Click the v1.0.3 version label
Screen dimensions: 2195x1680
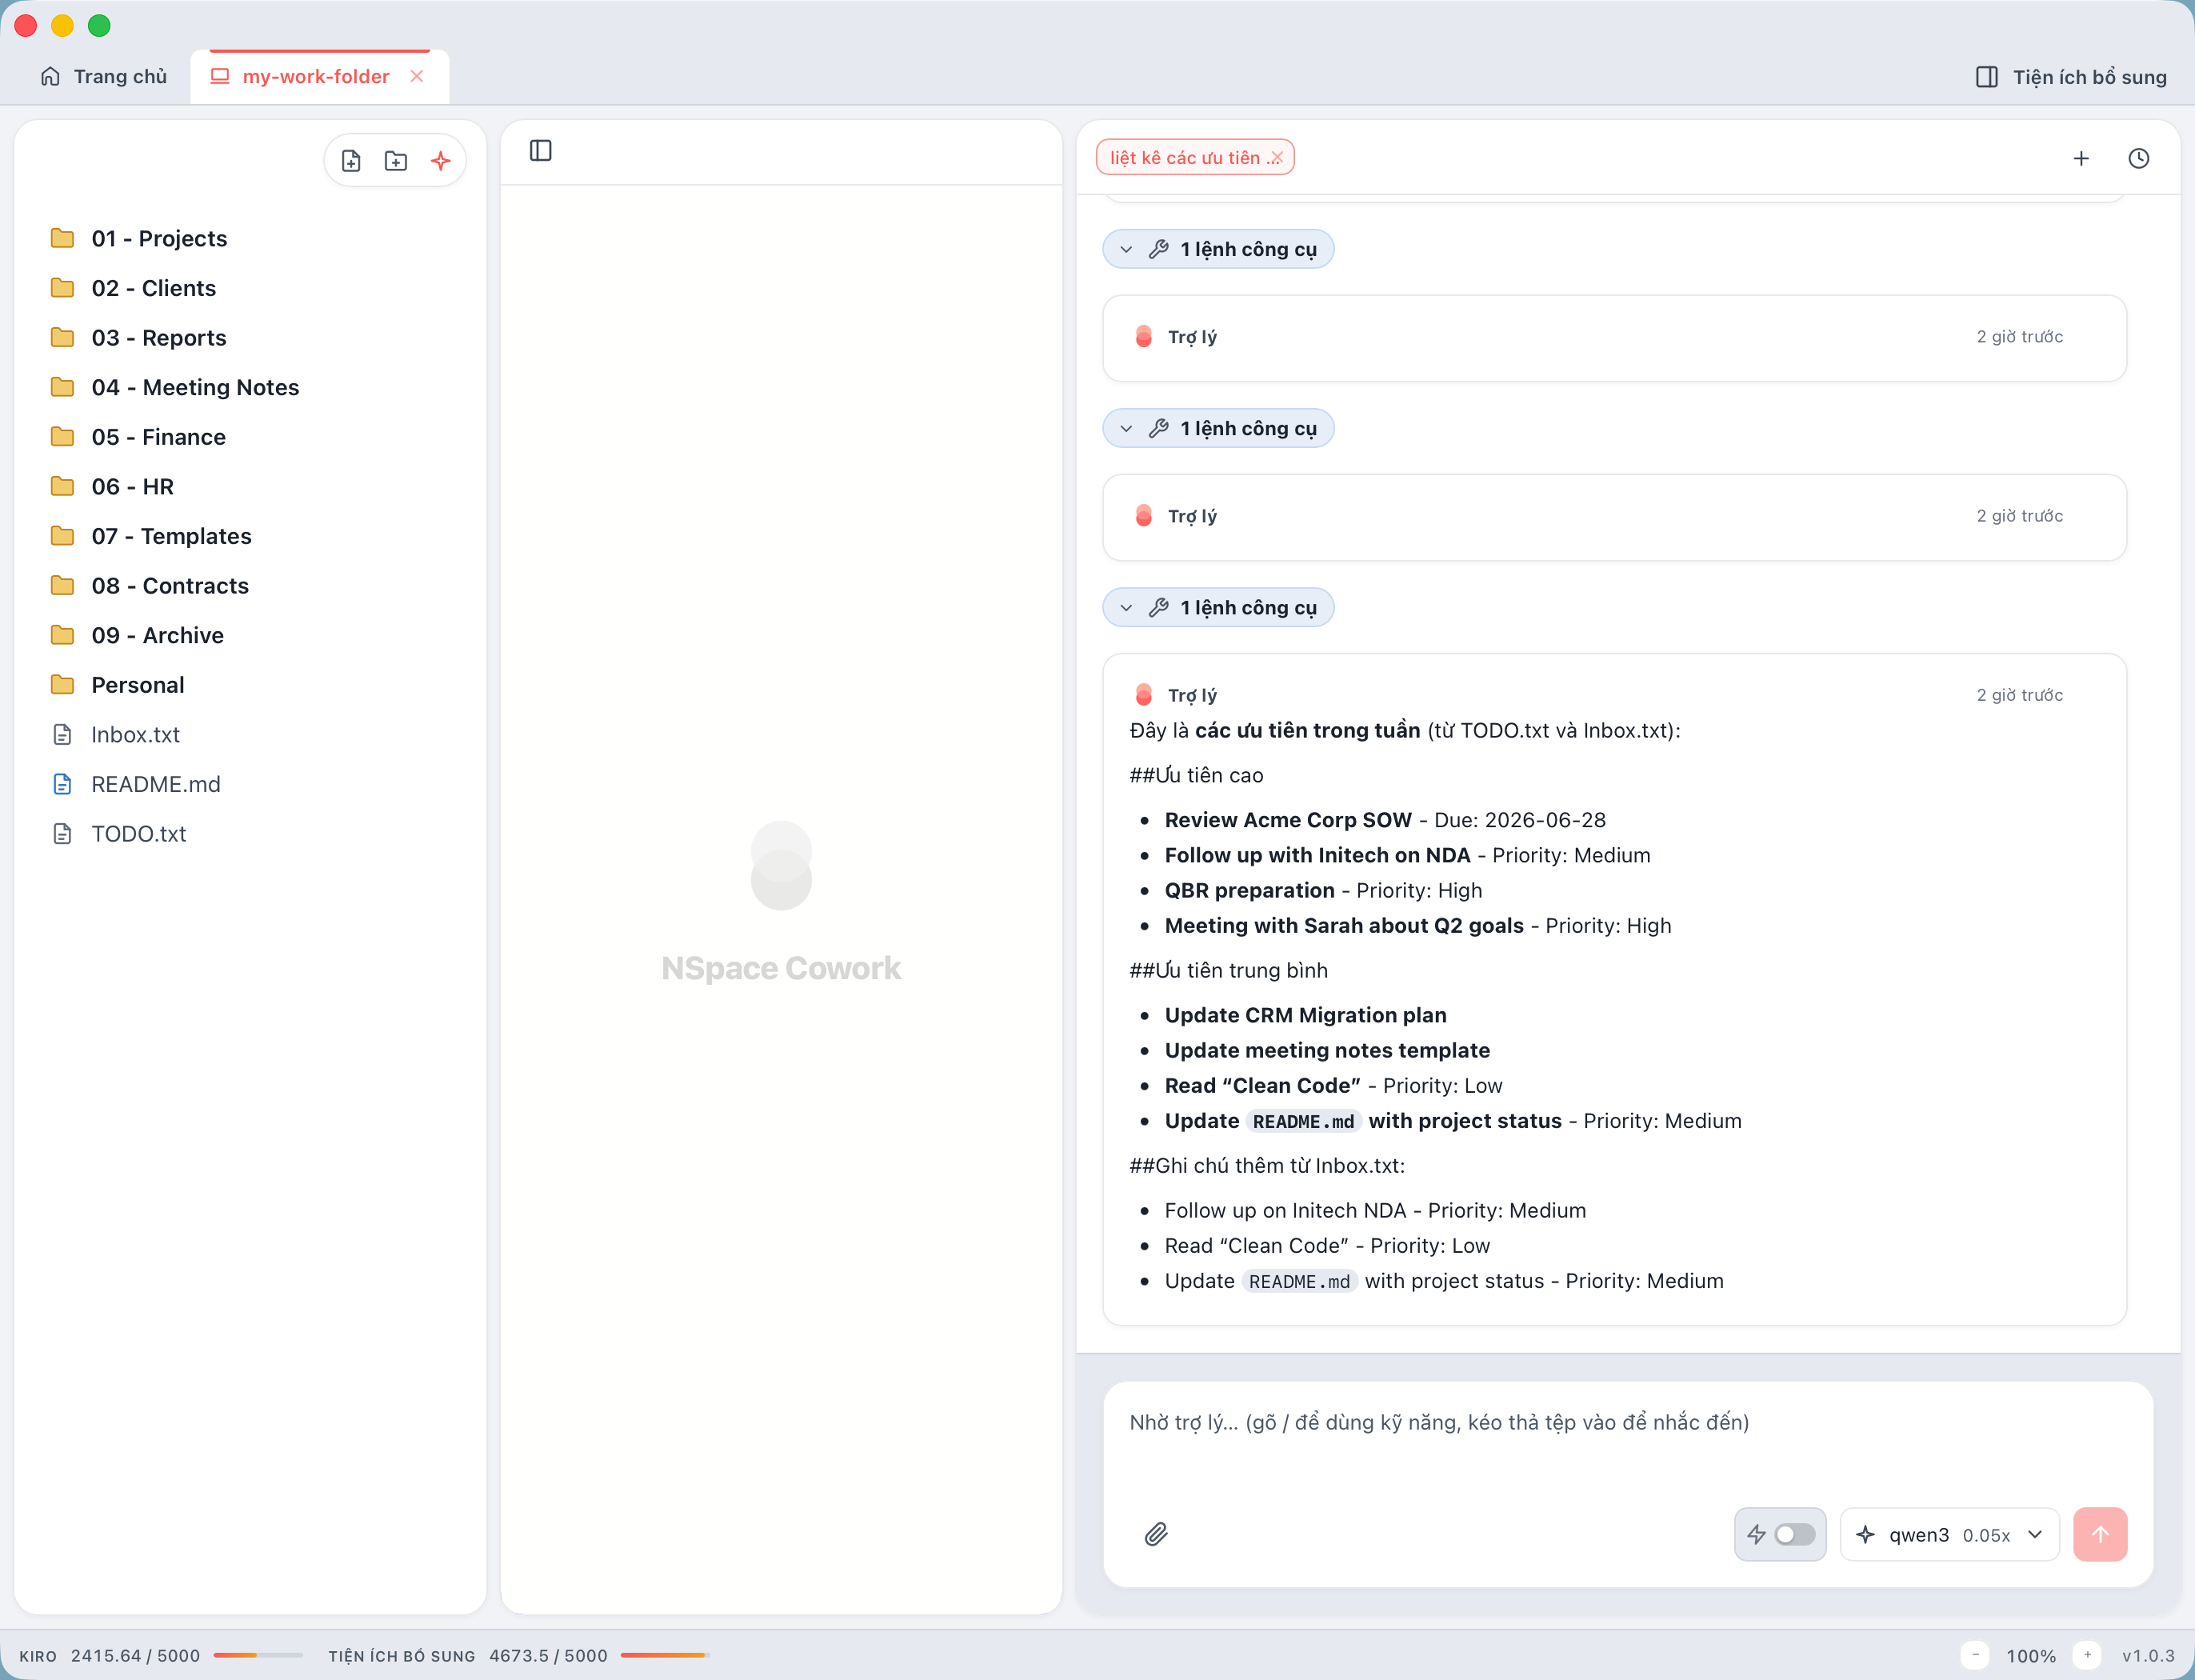pyautogui.click(x=2148, y=1655)
